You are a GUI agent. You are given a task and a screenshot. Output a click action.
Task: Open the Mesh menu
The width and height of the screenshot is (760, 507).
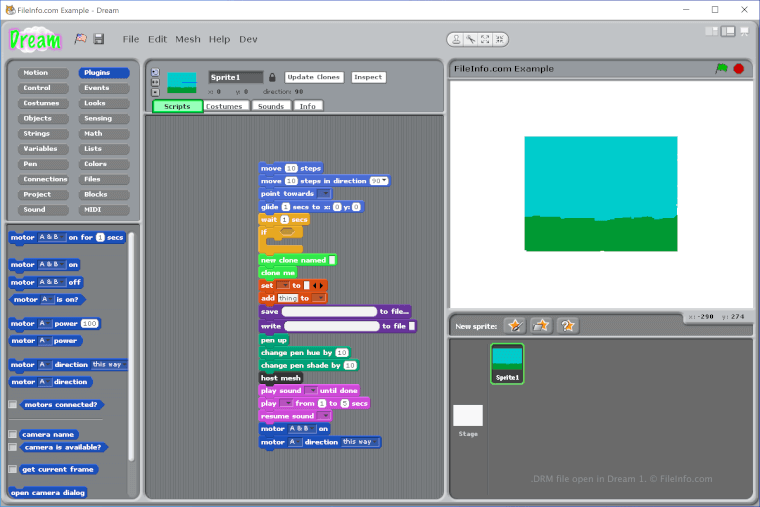pos(187,39)
